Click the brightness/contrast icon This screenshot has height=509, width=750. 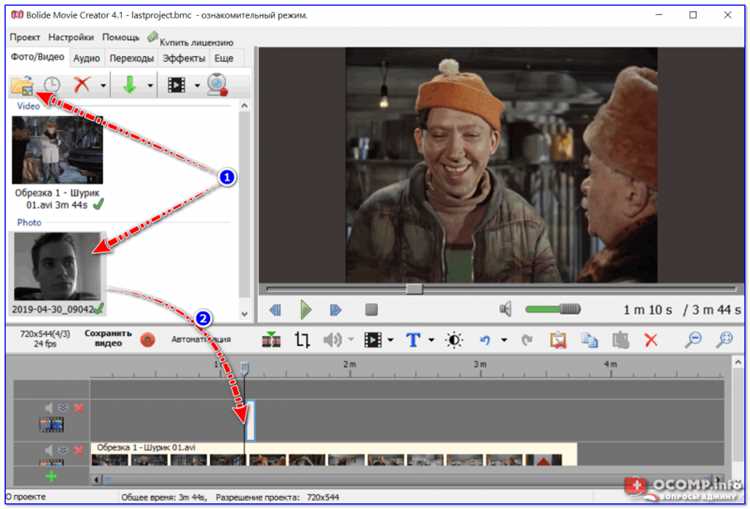click(x=454, y=340)
